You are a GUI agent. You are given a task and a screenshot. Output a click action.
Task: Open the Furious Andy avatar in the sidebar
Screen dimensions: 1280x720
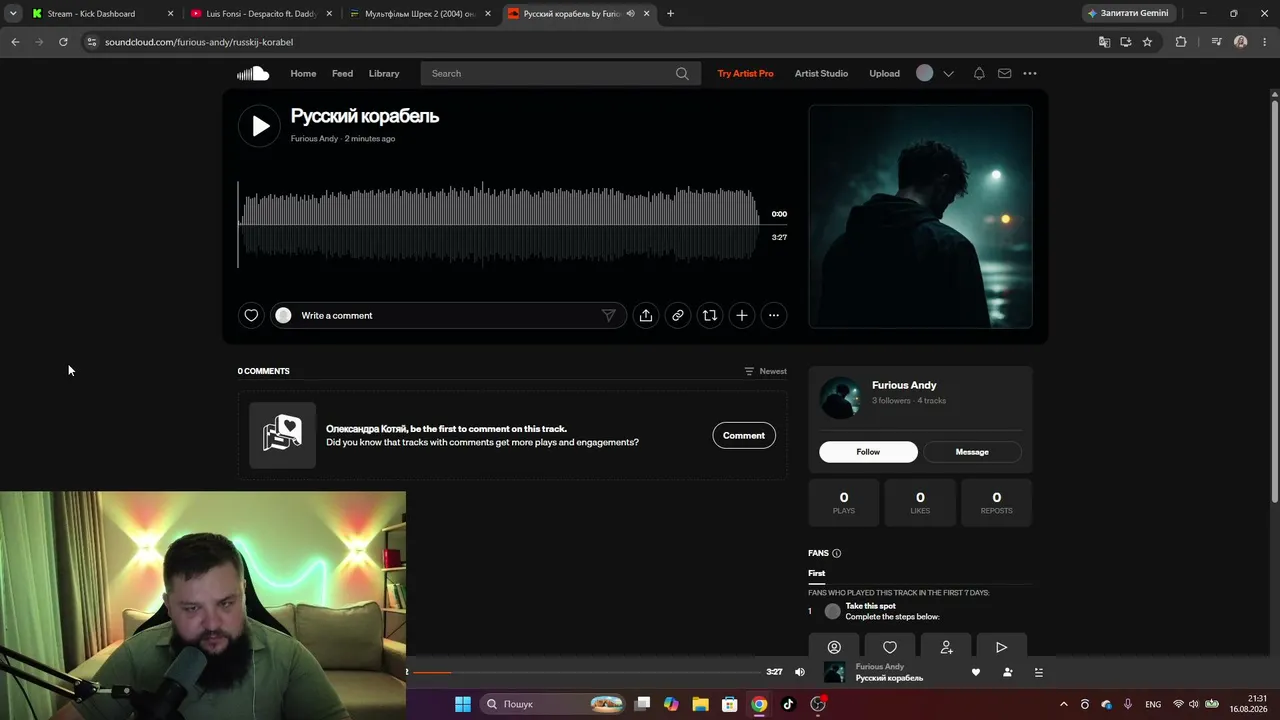(840, 398)
